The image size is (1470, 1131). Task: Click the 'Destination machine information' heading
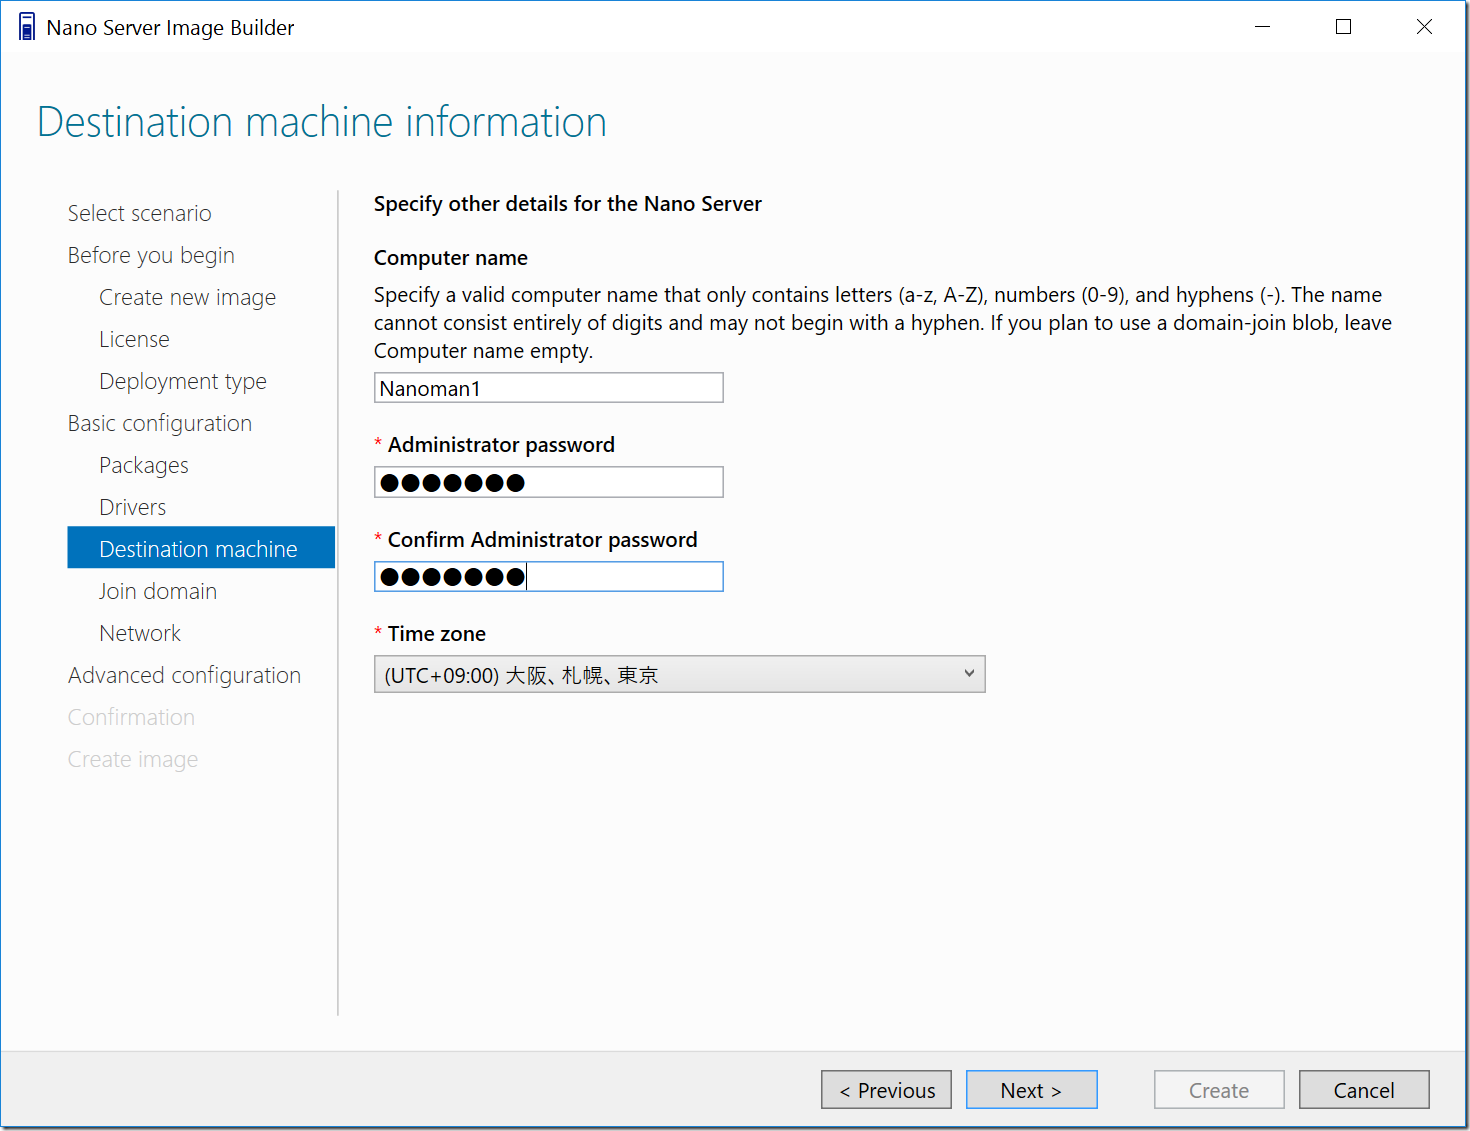click(x=322, y=122)
